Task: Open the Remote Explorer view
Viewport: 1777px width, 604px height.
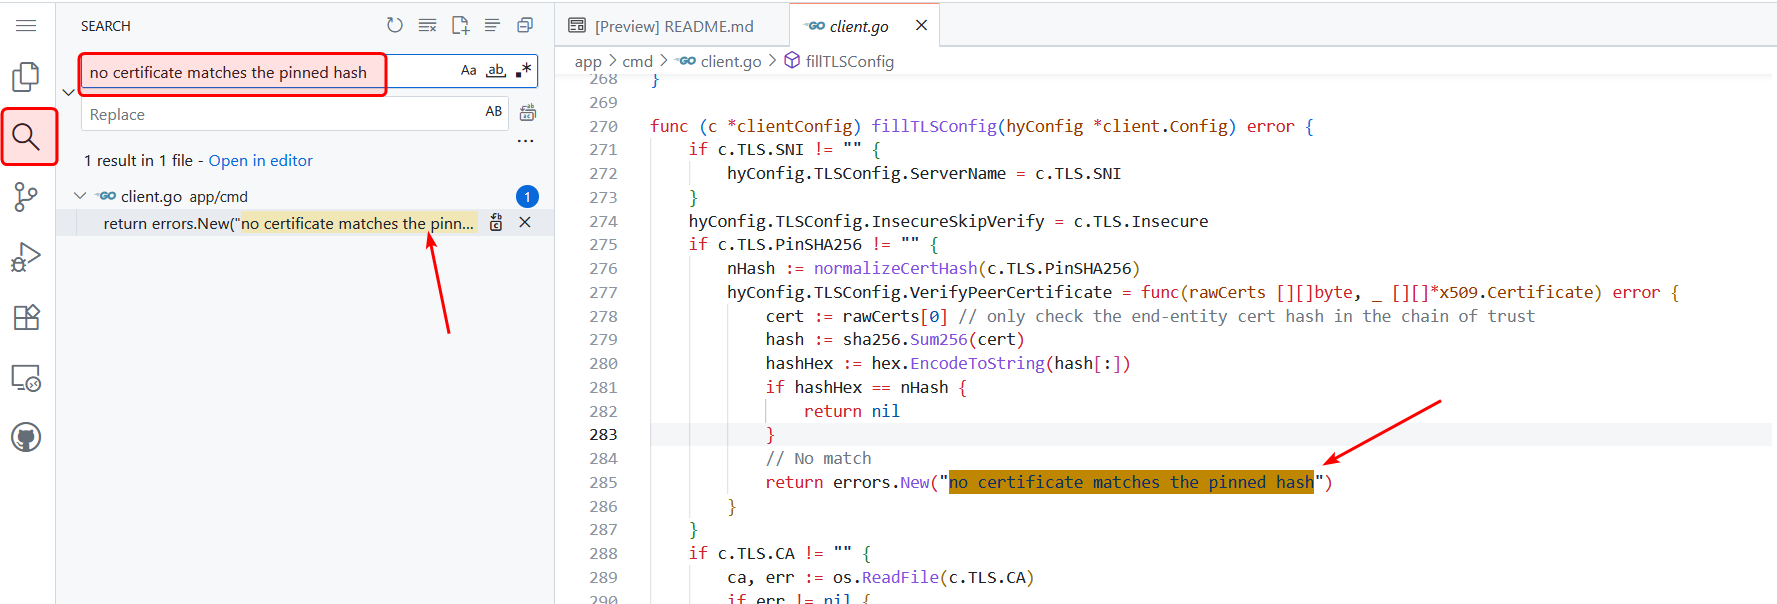Action: point(26,378)
